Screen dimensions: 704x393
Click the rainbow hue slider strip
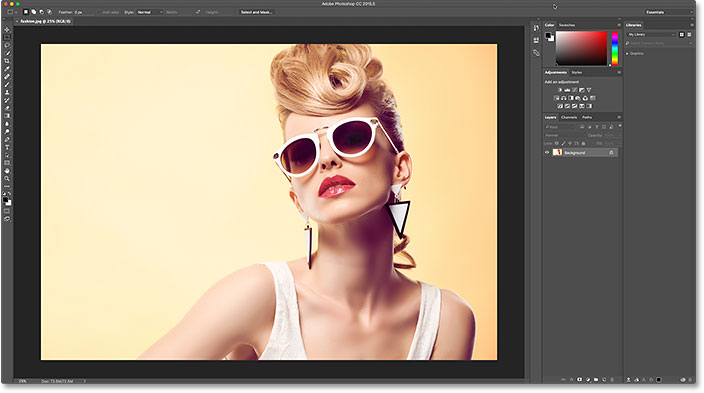pos(614,48)
